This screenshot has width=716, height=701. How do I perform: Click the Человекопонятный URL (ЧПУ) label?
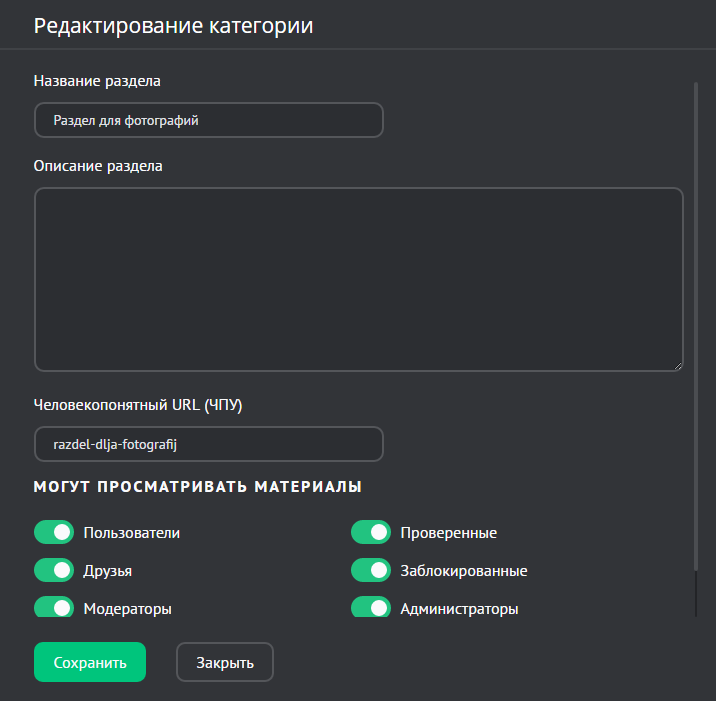[138, 405]
